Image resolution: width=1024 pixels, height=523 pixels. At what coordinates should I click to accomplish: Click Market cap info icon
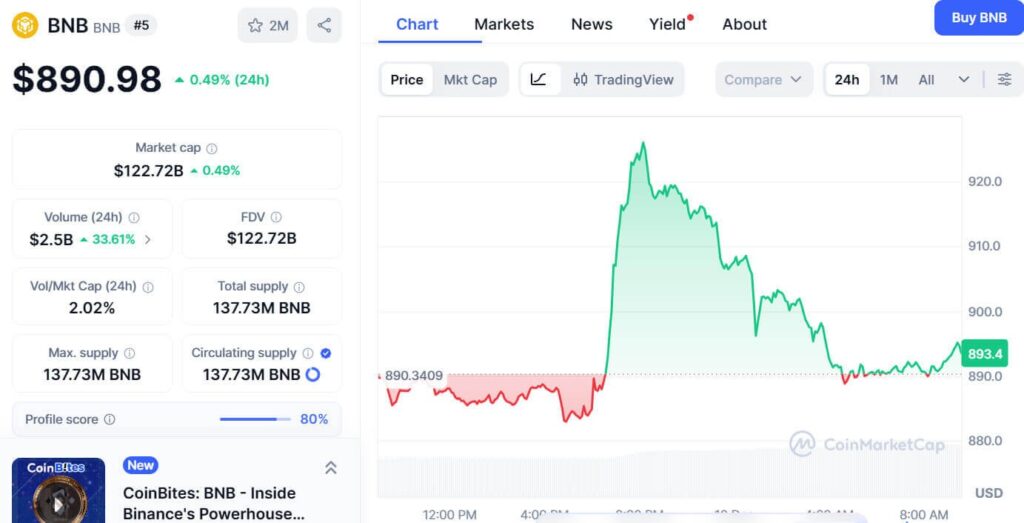pos(212,148)
